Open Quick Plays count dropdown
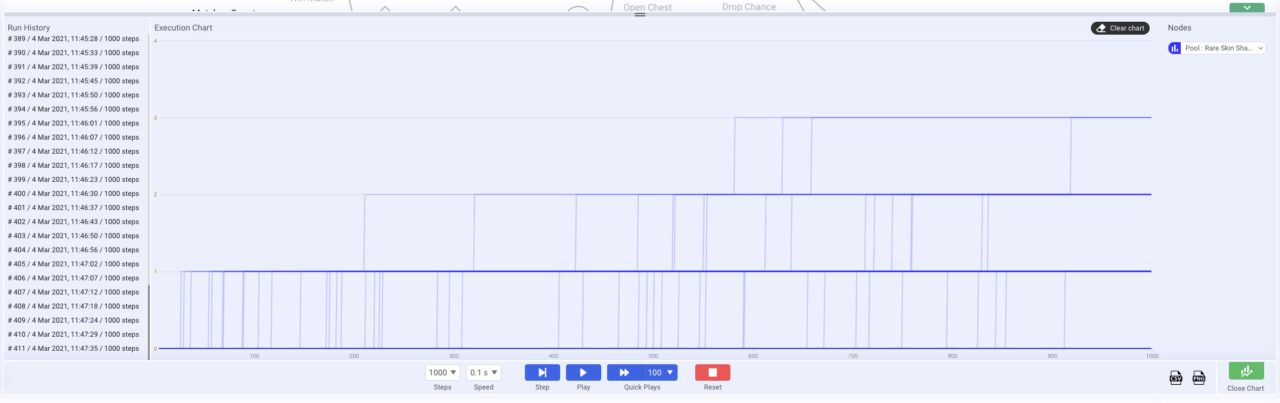Viewport: 1280px width, 403px height. pos(660,372)
